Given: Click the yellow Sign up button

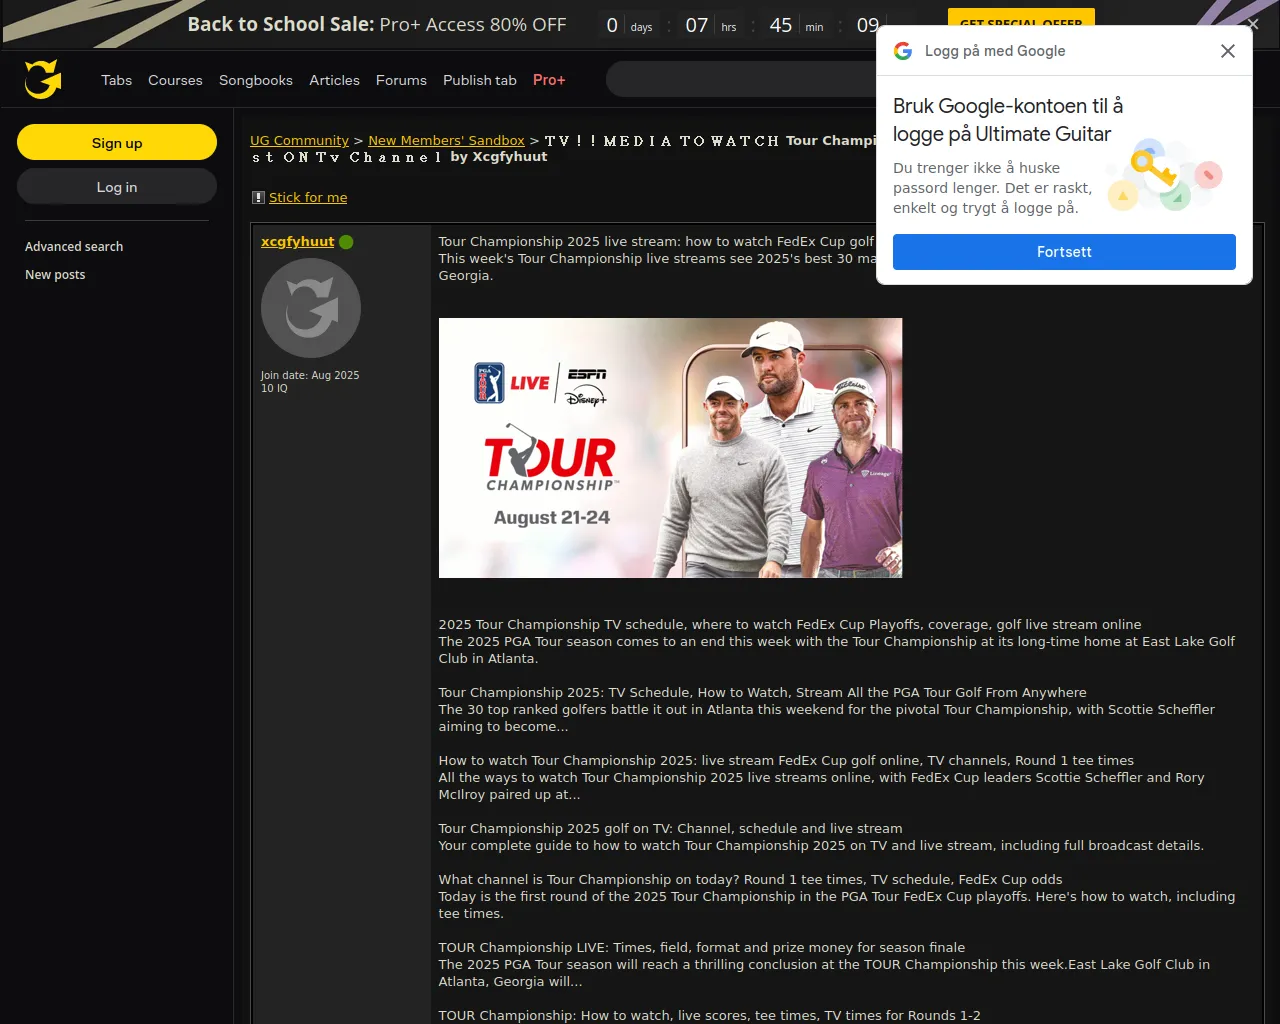Looking at the screenshot, I should pyautogui.click(x=117, y=143).
